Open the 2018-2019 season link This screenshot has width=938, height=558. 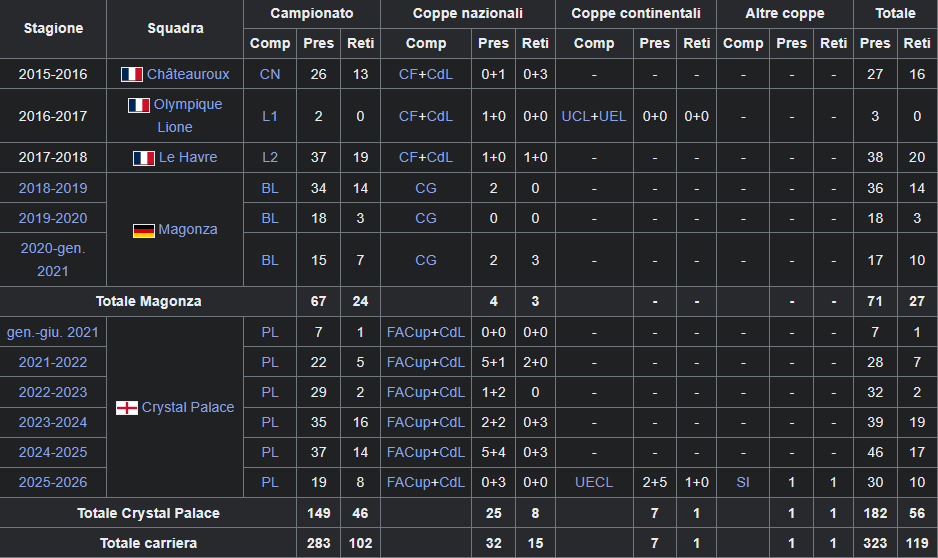click(53, 188)
